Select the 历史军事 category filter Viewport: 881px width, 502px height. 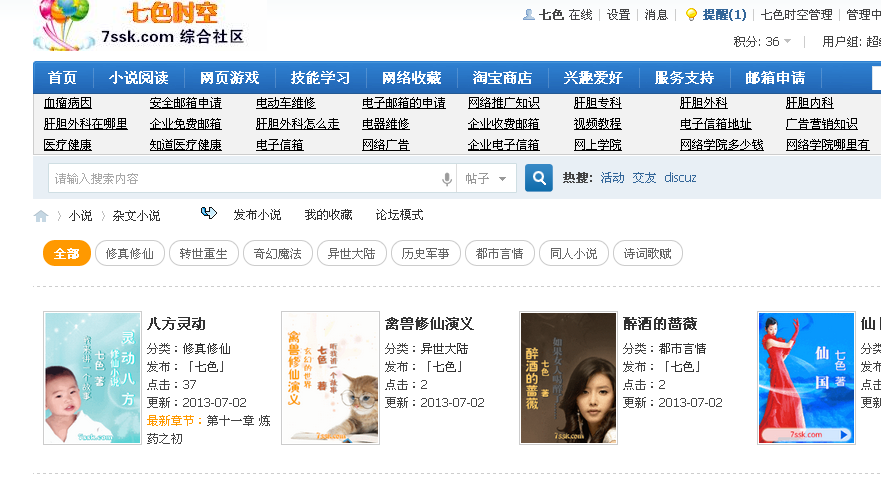[x=425, y=254]
